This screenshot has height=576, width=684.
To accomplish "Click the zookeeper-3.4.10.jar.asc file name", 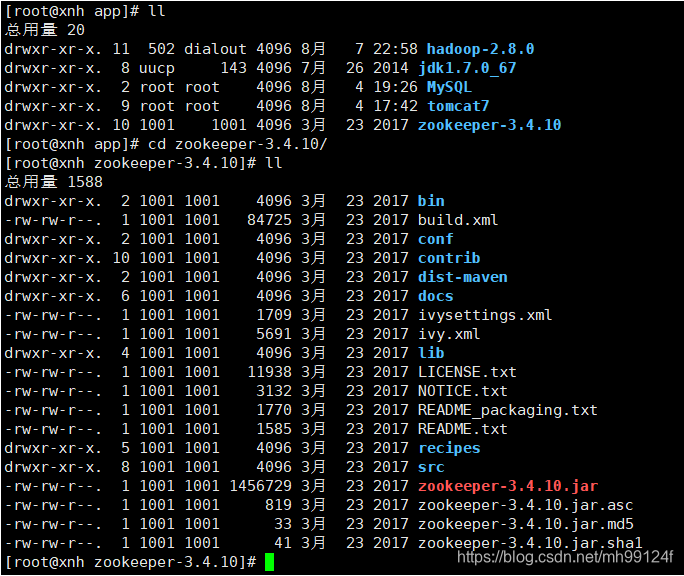I will 526,505.
